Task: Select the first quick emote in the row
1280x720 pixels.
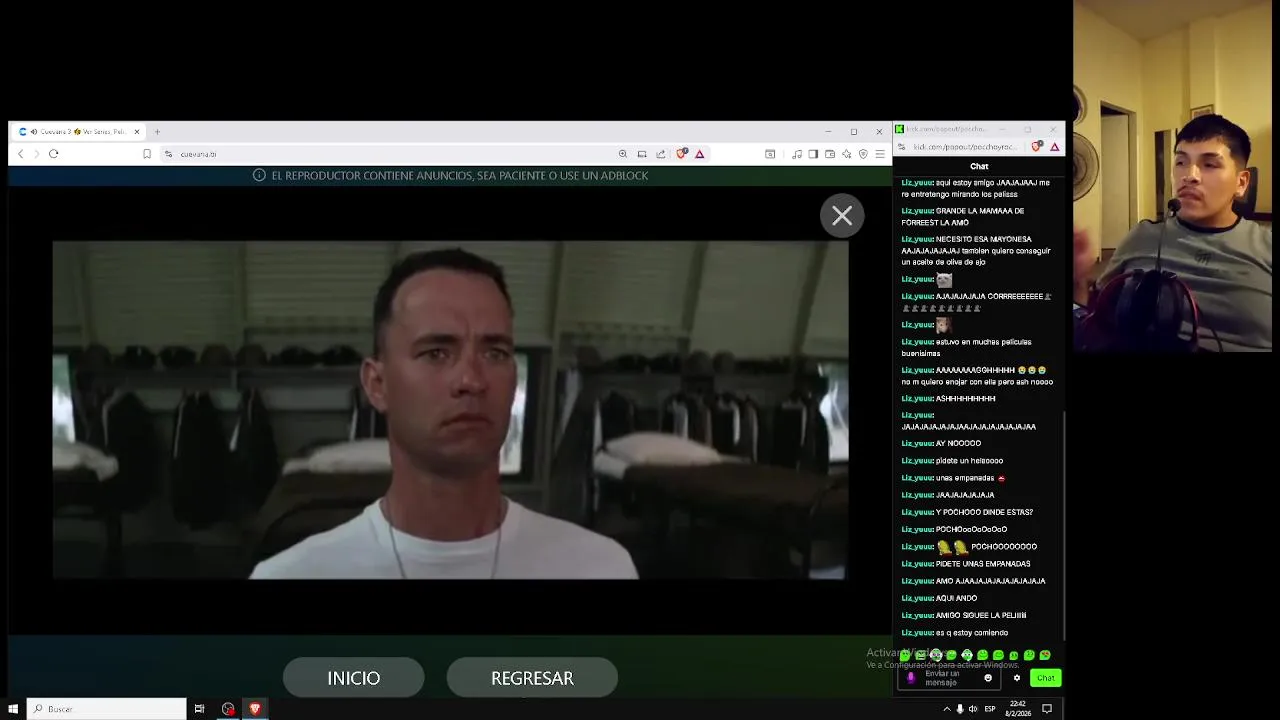Action: click(x=905, y=655)
